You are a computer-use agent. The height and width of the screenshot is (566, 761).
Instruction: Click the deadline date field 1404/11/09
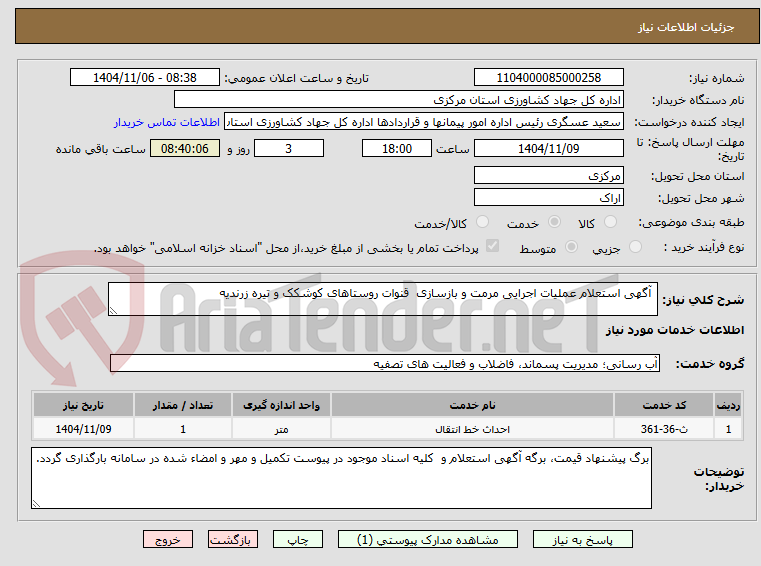coord(548,148)
